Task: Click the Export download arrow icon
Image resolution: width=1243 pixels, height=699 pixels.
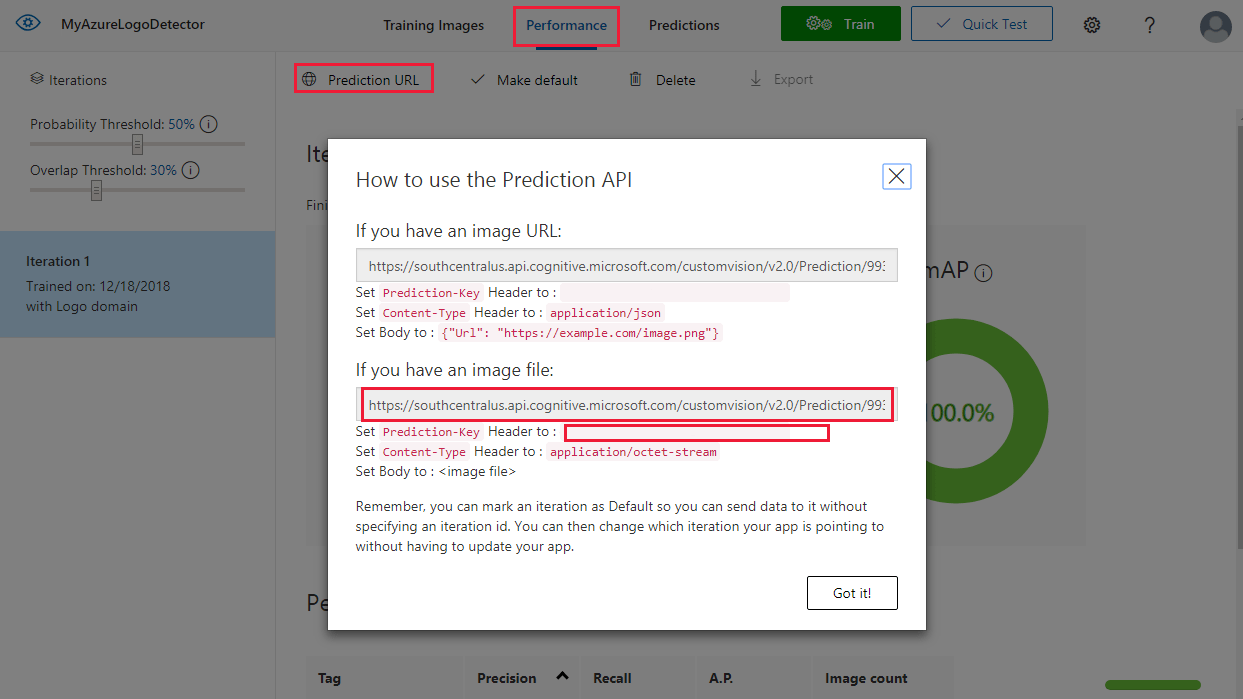Action: (756, 79)
